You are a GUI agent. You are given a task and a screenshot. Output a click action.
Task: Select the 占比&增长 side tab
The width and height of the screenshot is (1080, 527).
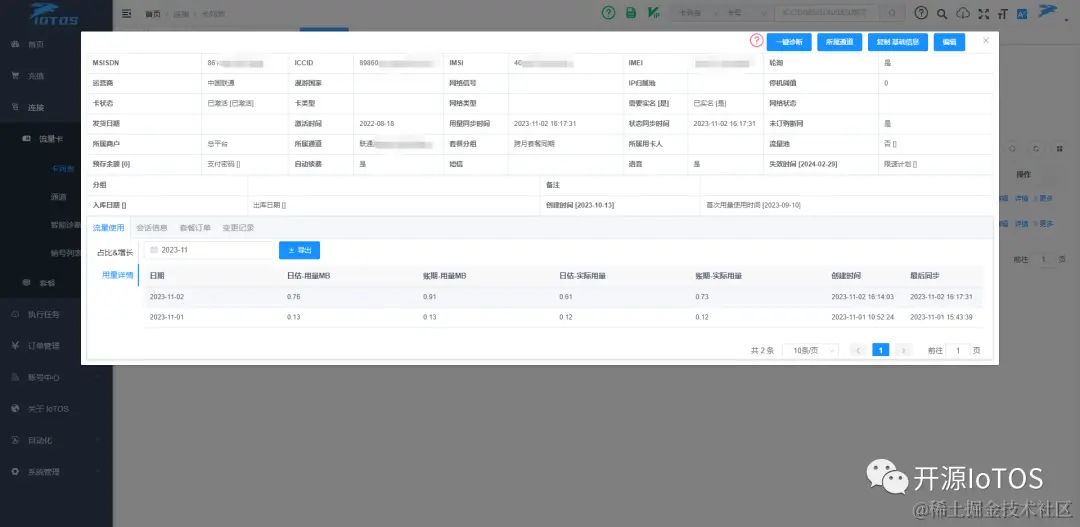pos(114,253)
